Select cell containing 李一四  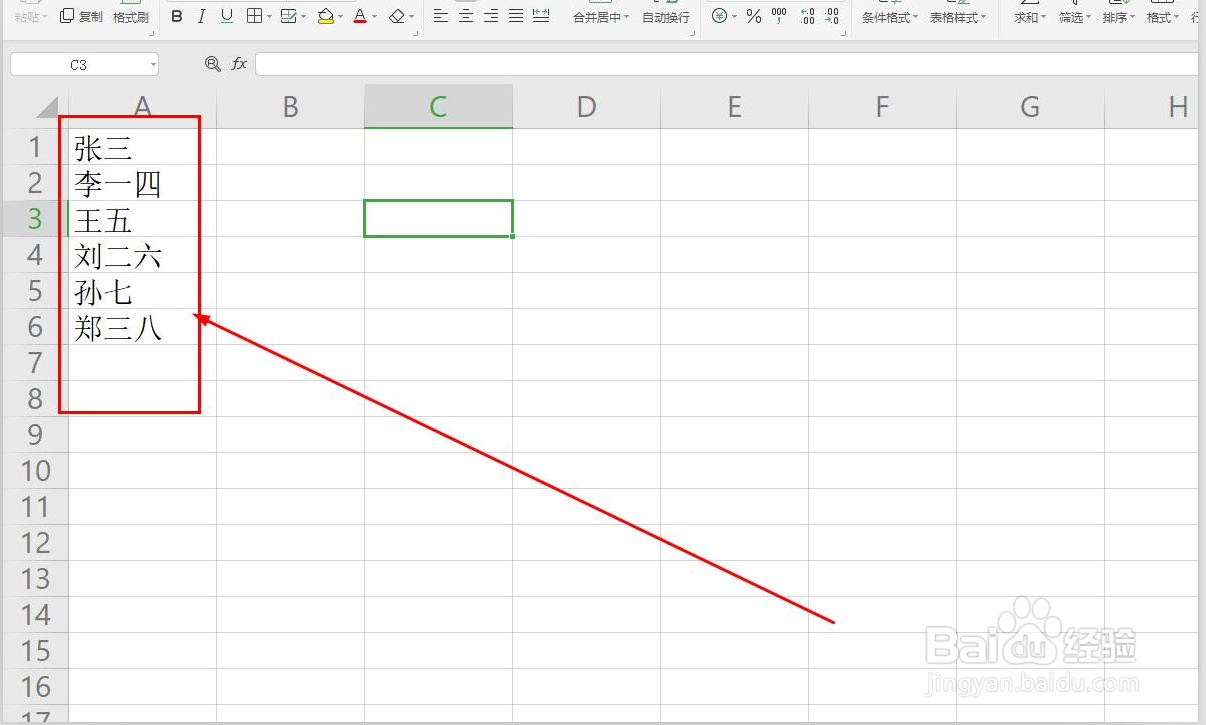(142, 184)
